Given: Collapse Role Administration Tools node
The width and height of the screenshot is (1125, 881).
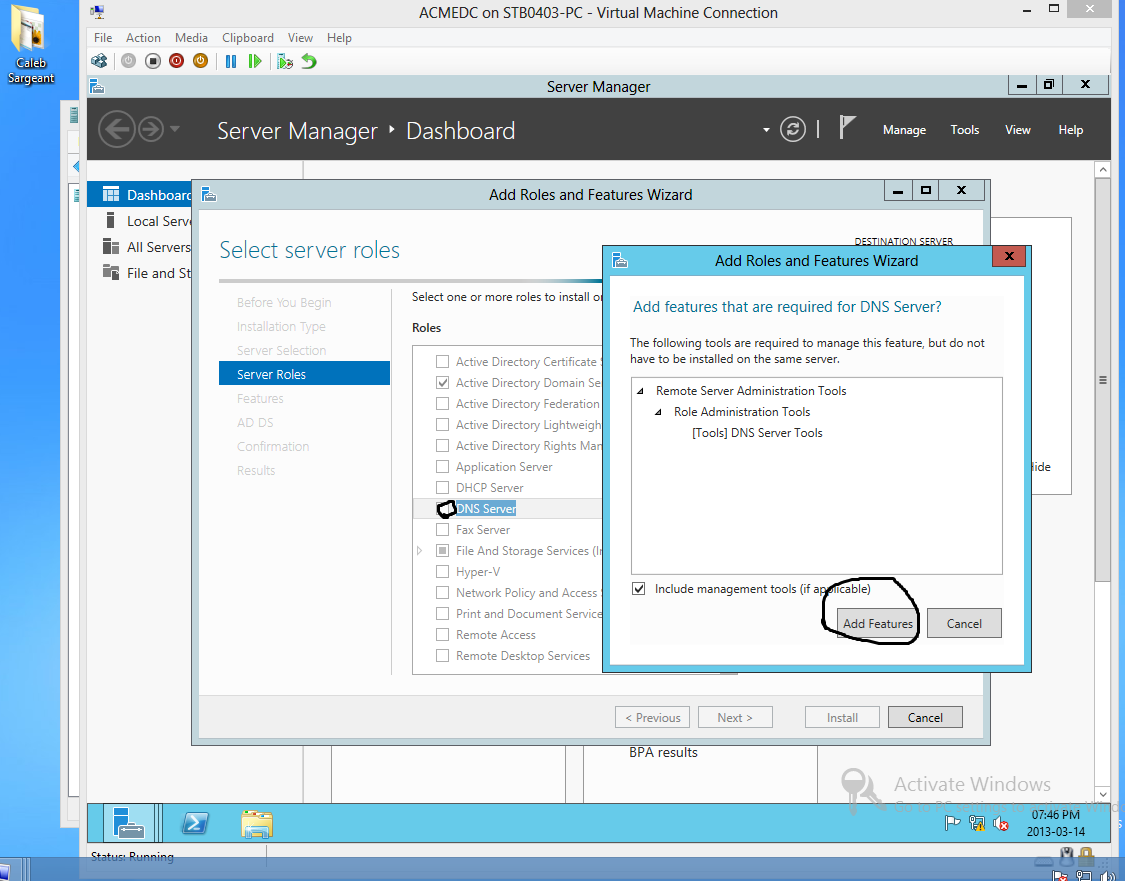Looking at the screenshot, I should [x=658, y=412].
